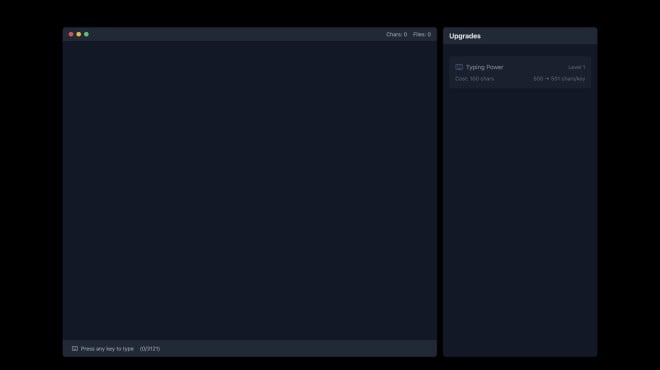Click the yellow minimize window button

tap(79, 35)
